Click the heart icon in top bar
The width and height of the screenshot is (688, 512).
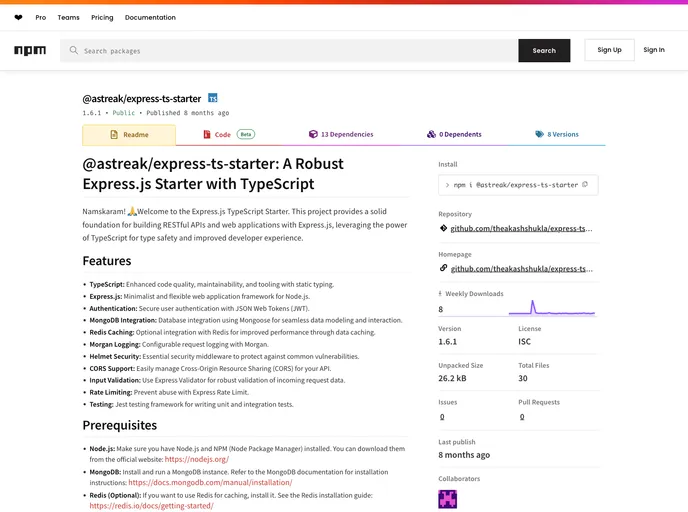point(18,18)
